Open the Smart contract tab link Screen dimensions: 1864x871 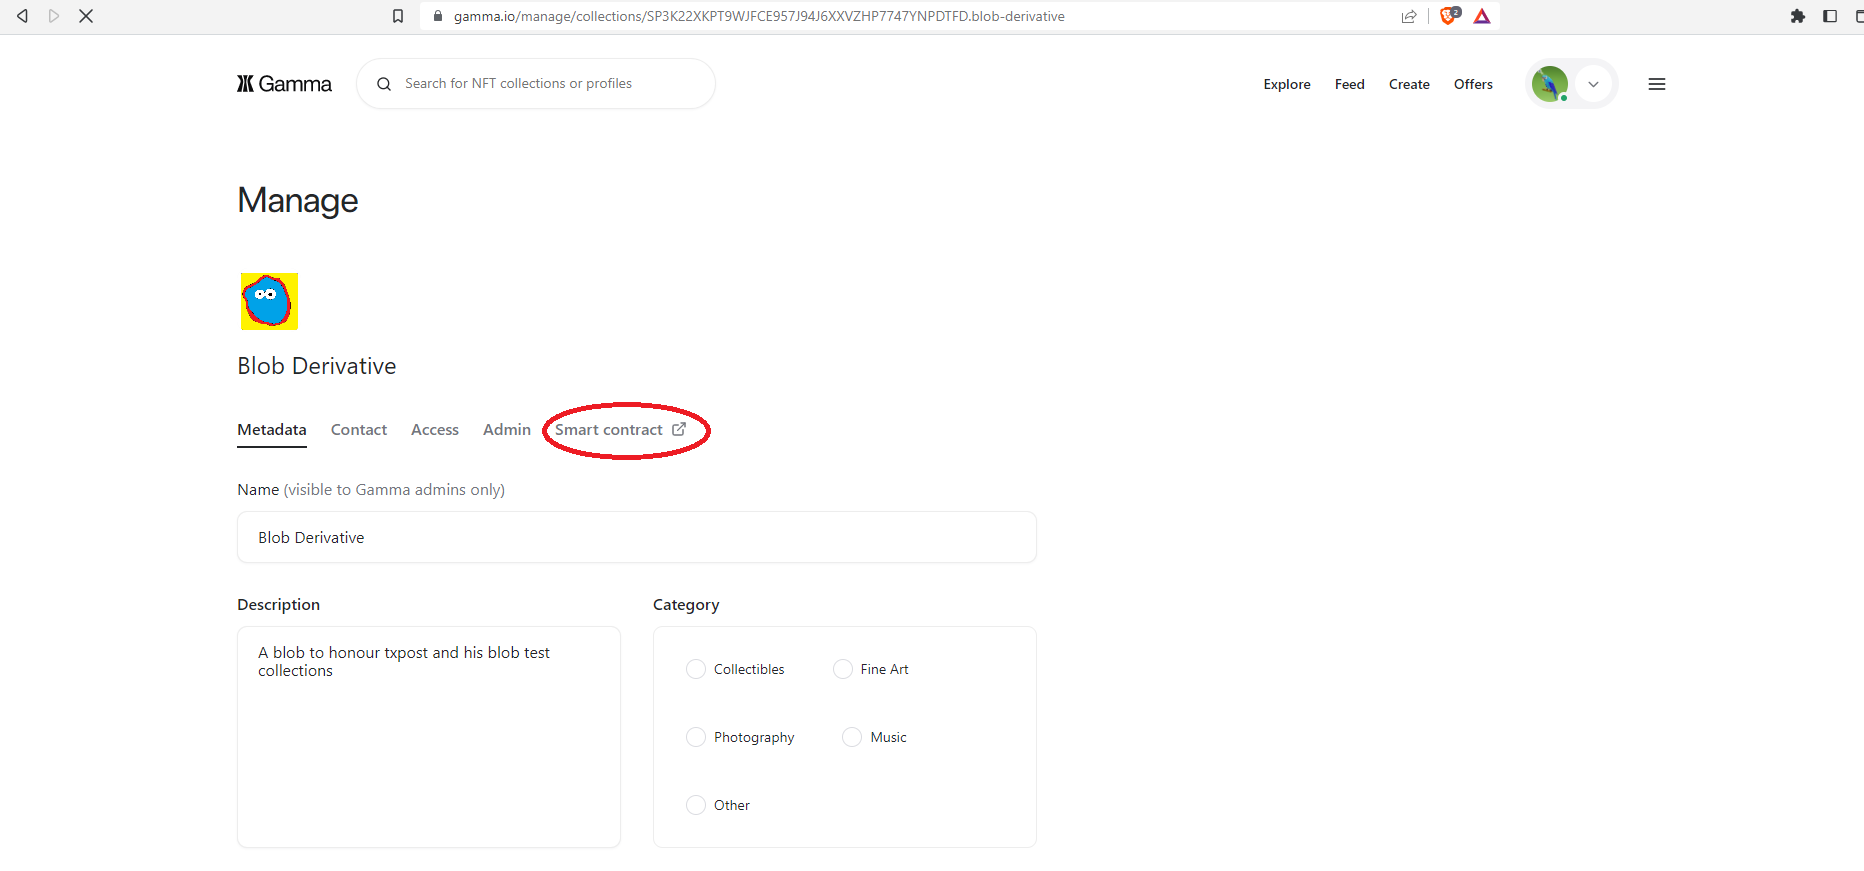pyautogui.click(x=620, y=430)
